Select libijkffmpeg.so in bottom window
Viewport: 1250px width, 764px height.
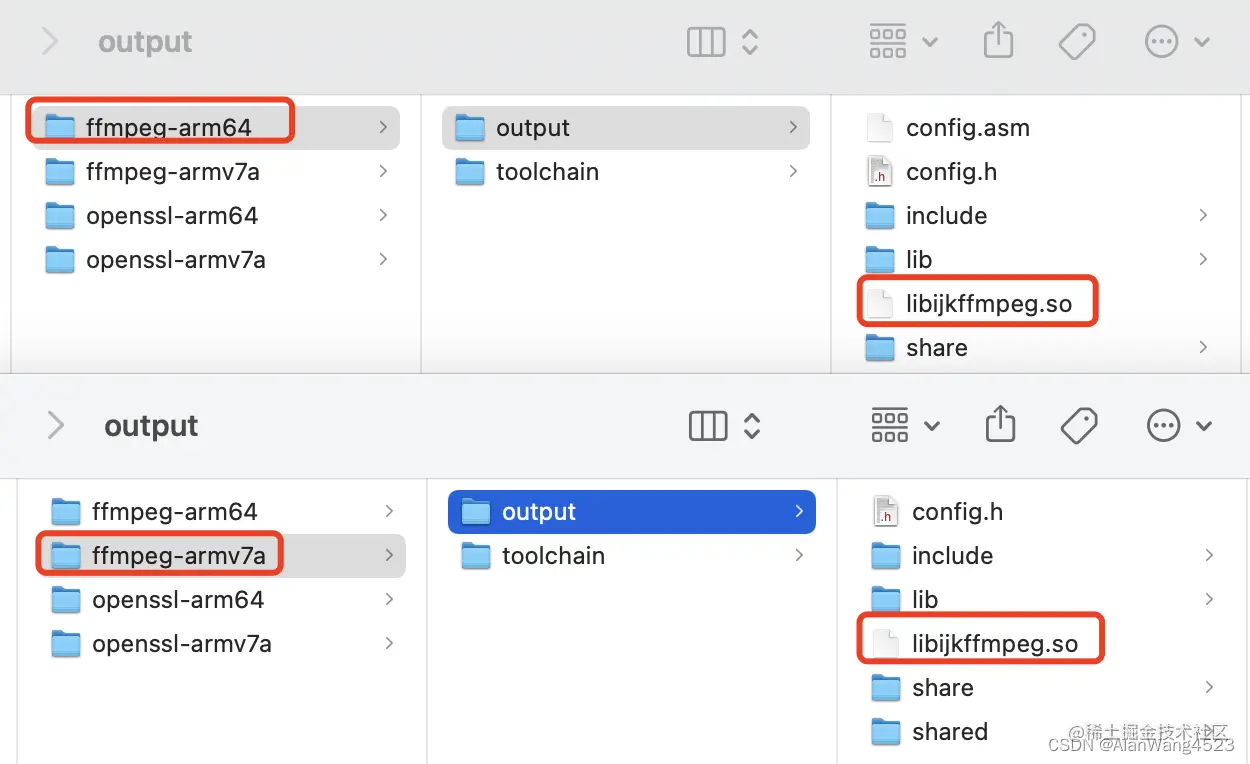pyautogui.click(x=994, y=644)
